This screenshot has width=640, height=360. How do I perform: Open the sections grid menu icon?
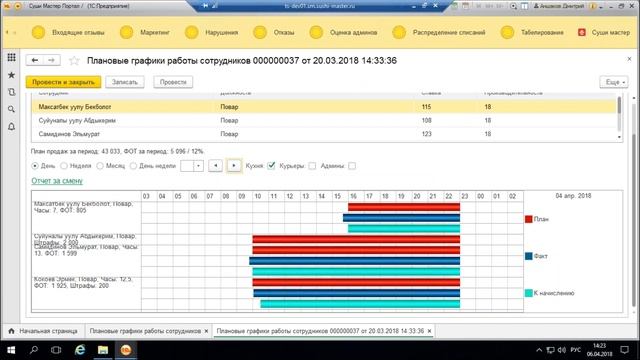point(11,58)
